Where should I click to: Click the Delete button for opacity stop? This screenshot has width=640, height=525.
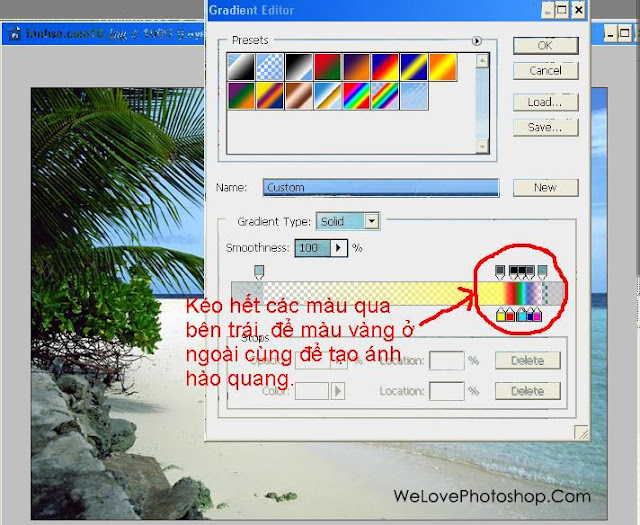[528, 360]
